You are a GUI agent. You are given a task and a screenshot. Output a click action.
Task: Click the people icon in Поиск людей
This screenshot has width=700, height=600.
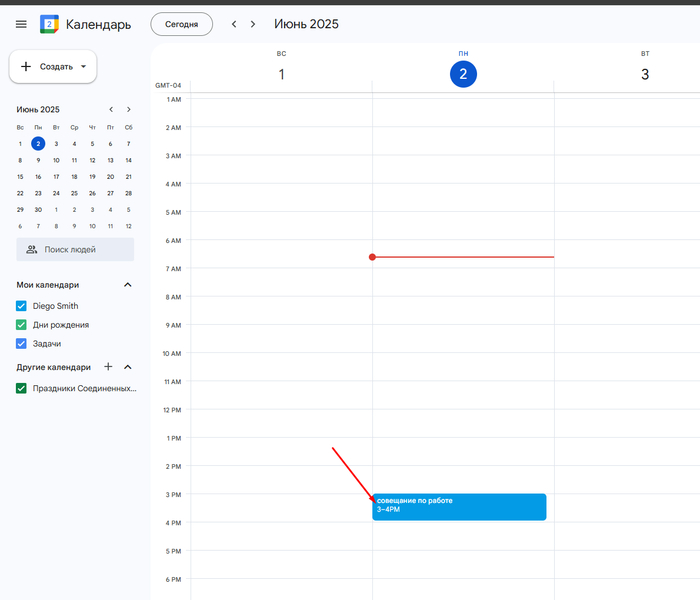pos(32,249)
